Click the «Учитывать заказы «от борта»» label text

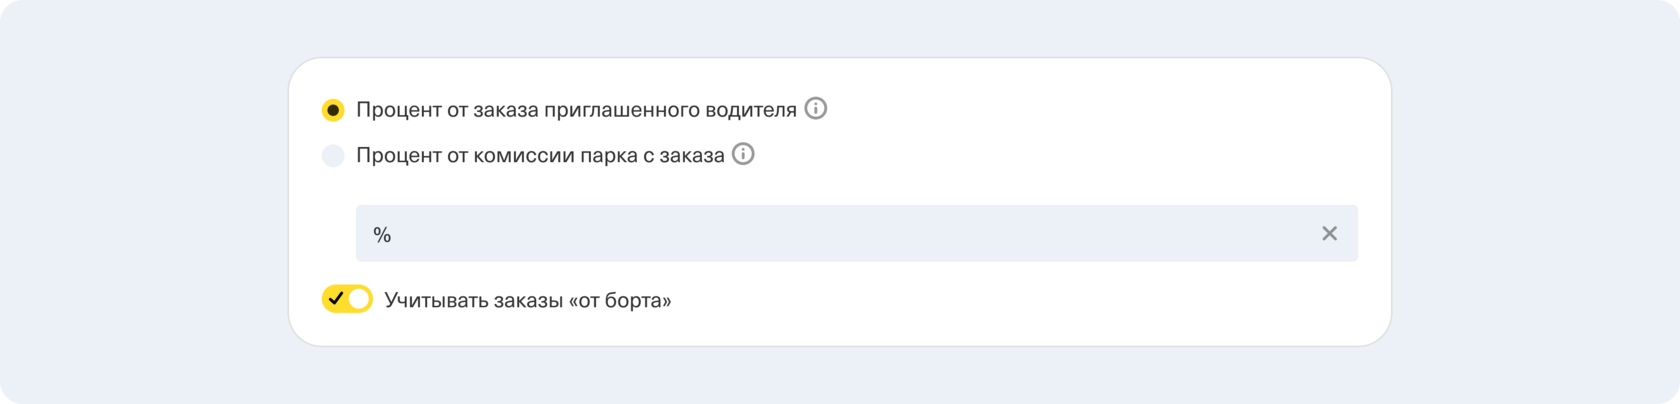(527, 300)
